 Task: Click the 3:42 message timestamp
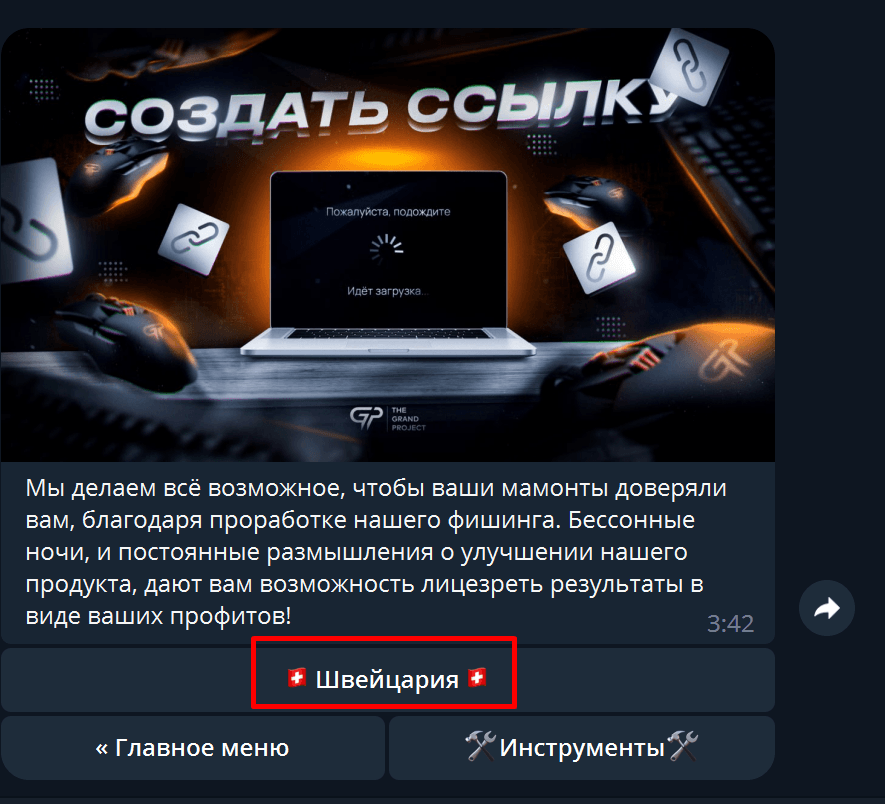coord(730,624)
